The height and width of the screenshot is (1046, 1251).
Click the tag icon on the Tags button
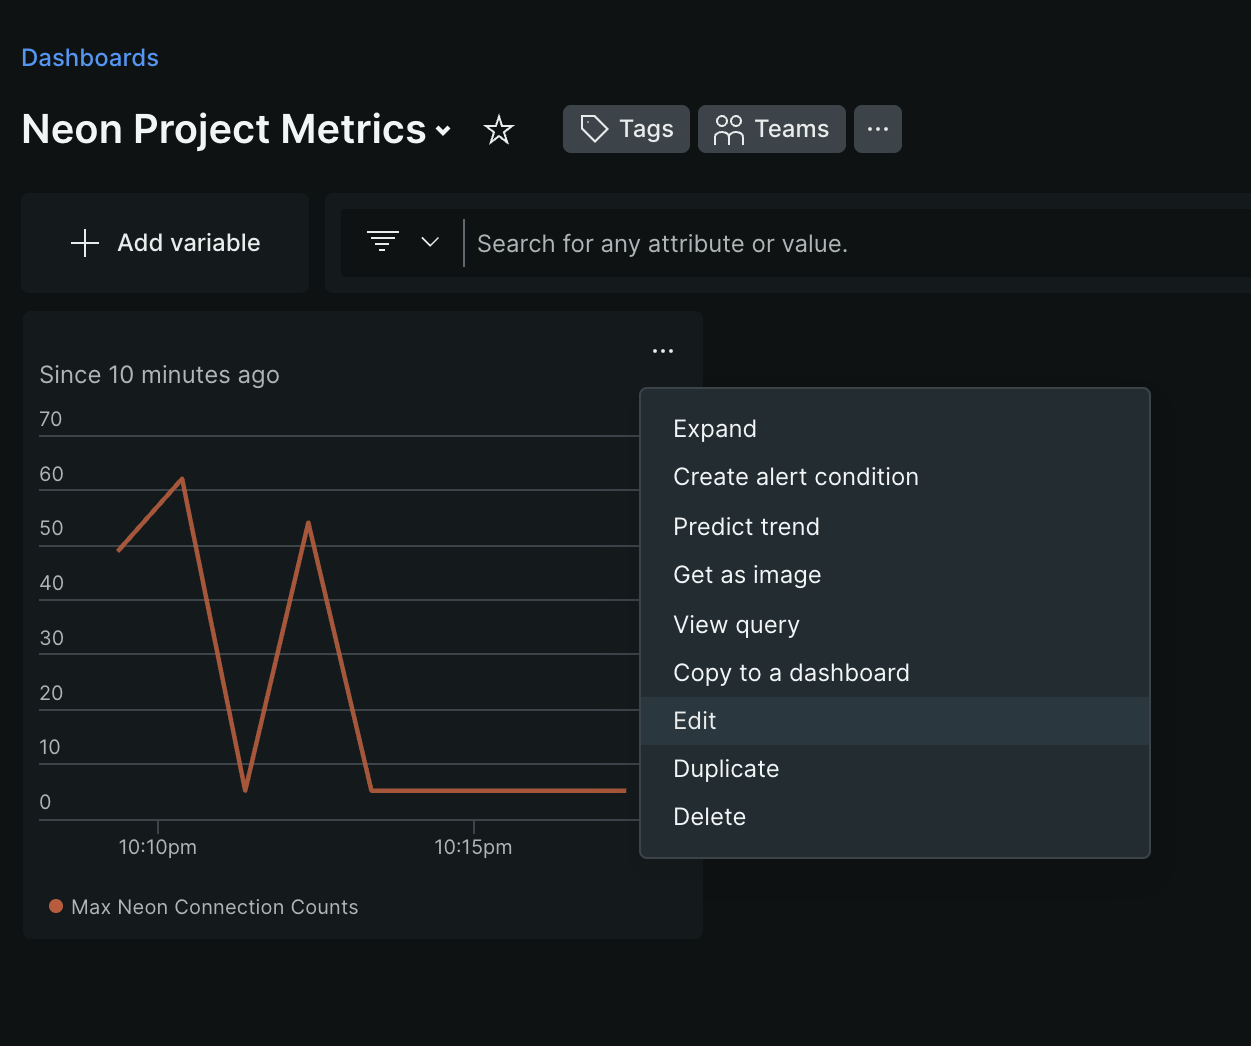[x=594, y=129]
